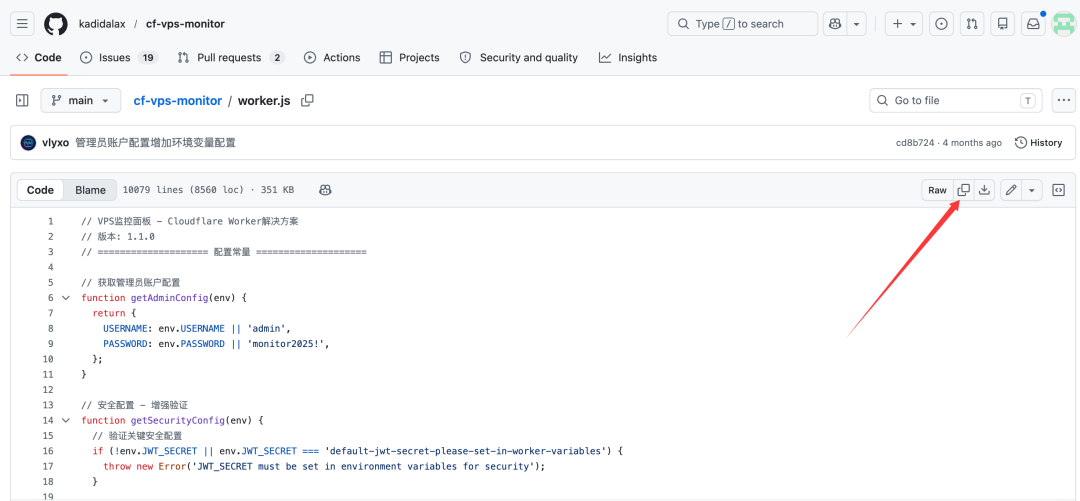
Task: Select the Code view toggle
Action: pos(40,190)
